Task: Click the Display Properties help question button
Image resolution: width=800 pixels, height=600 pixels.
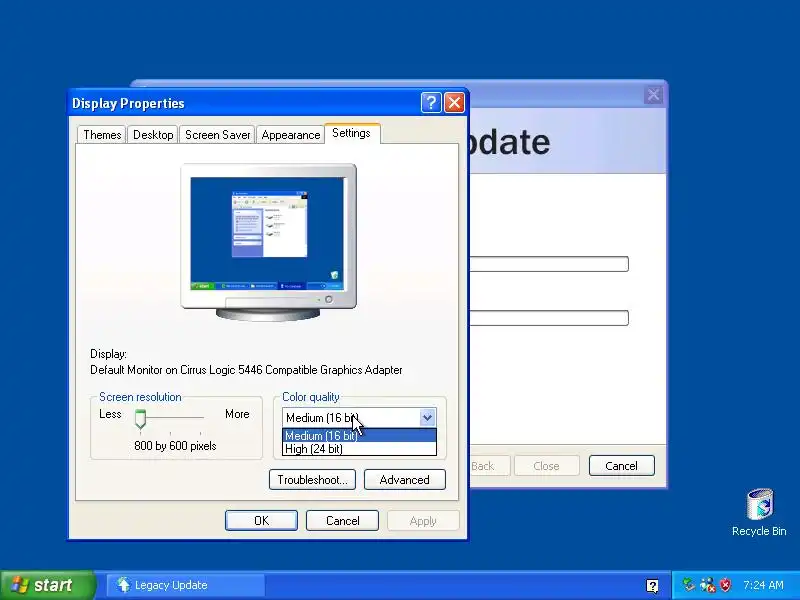Action: click(431, 103)
